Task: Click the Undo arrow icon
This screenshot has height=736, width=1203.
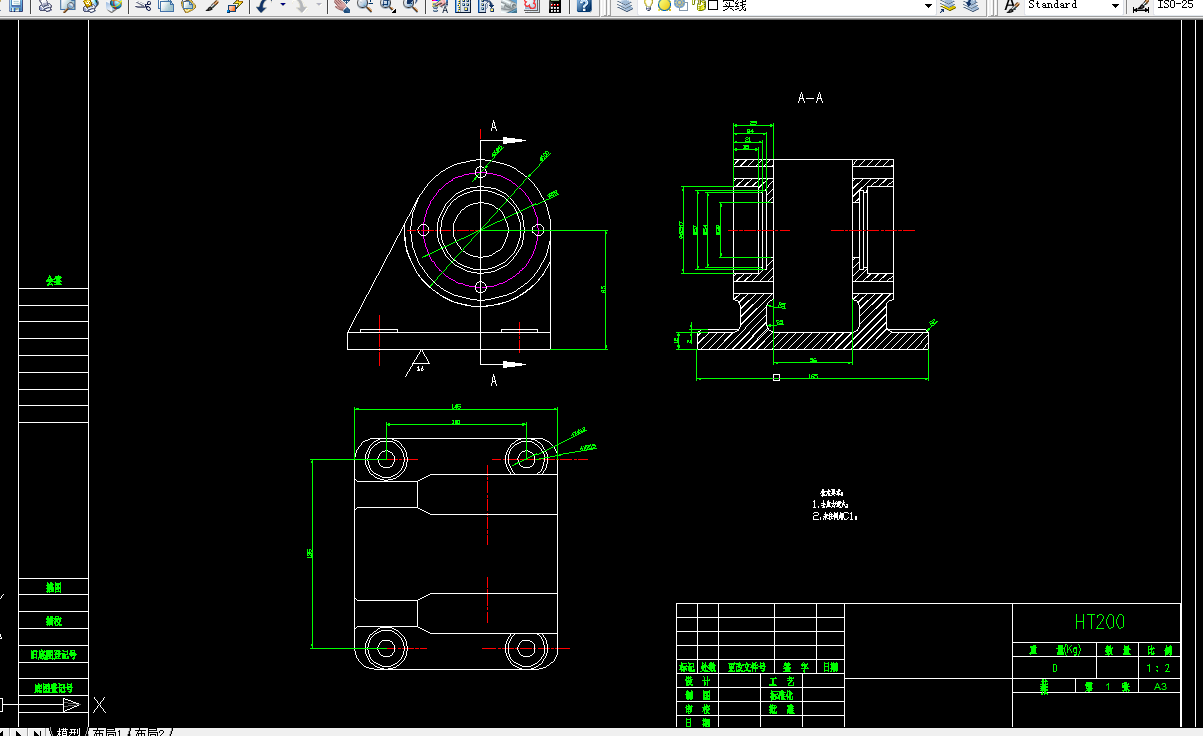Action: [262, 6]
